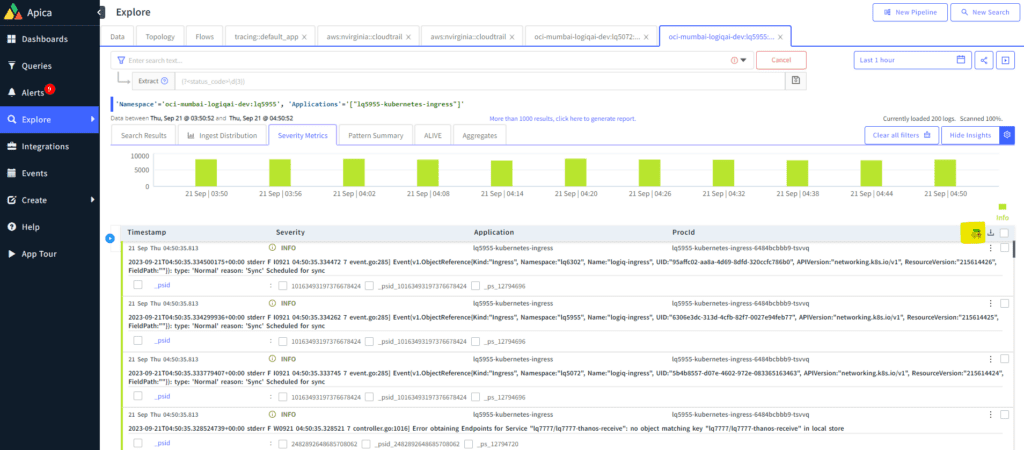Toggle the select-all checkbox in table header
Viewport: 1024px width, 450px height.
click(x=1004, y=233)
